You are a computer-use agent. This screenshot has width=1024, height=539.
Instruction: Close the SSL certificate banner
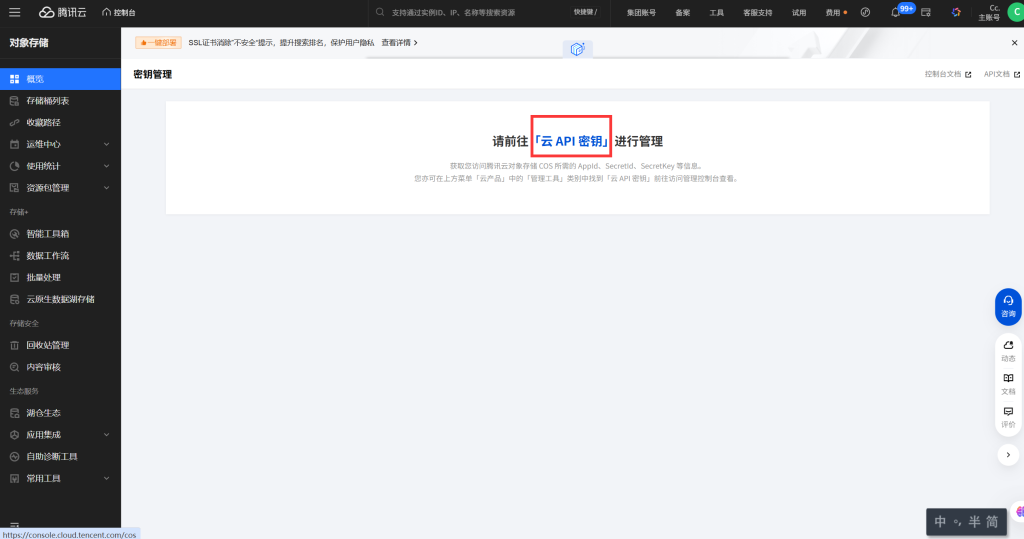click(x=1014, y=42)
